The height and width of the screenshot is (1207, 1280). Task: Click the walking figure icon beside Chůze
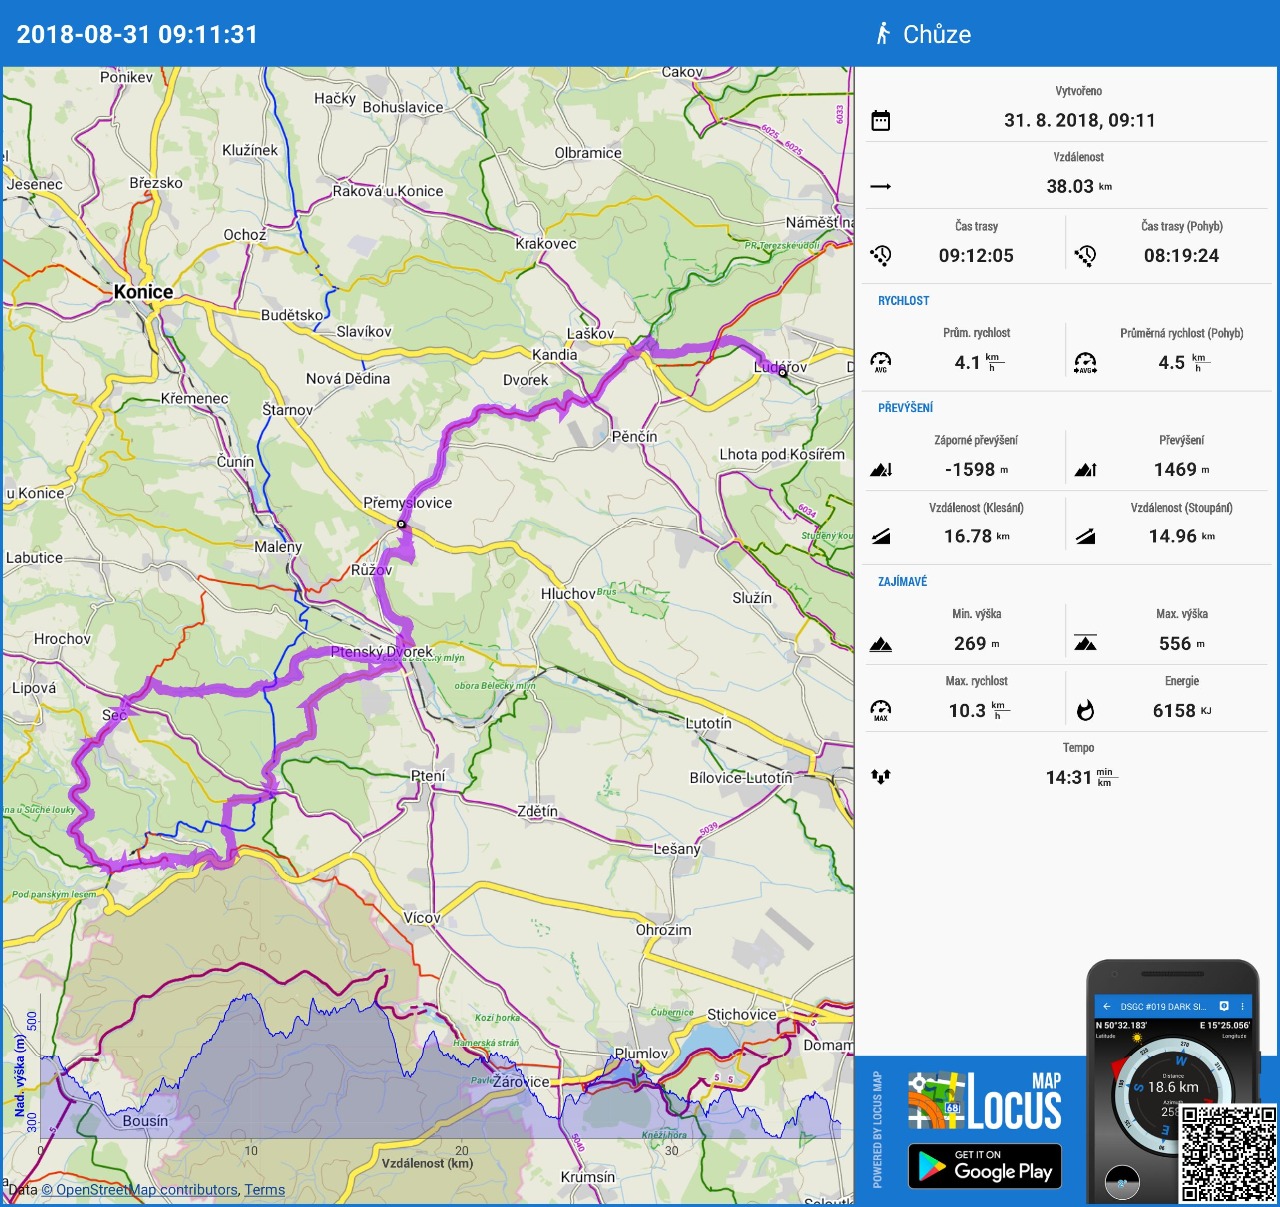[883, 34]
